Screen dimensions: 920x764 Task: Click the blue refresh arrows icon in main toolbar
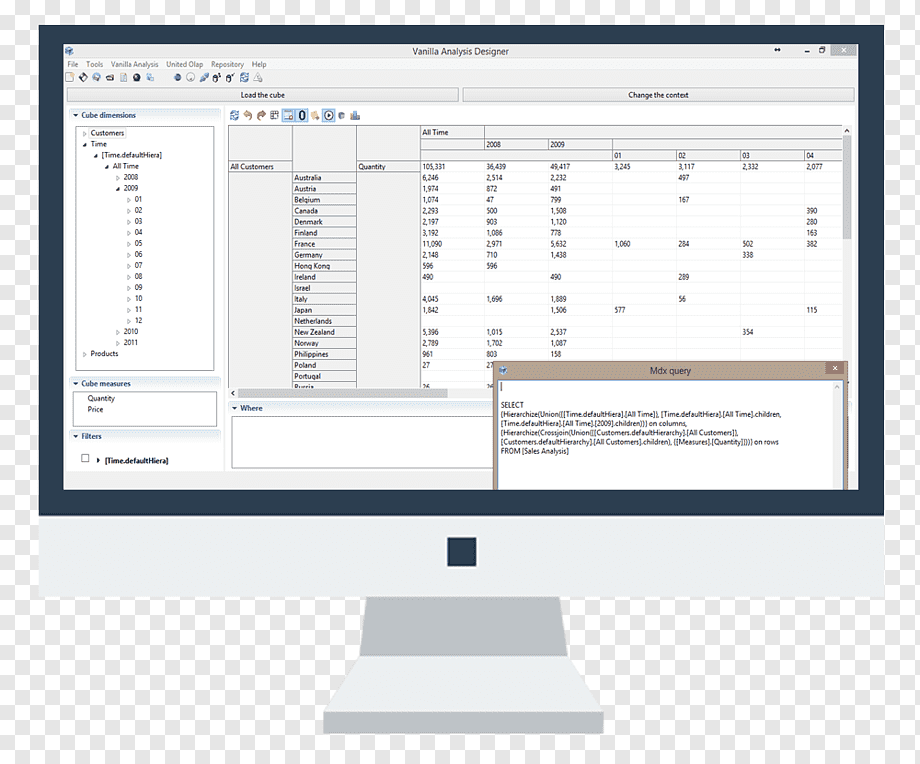tap(244, 77)
